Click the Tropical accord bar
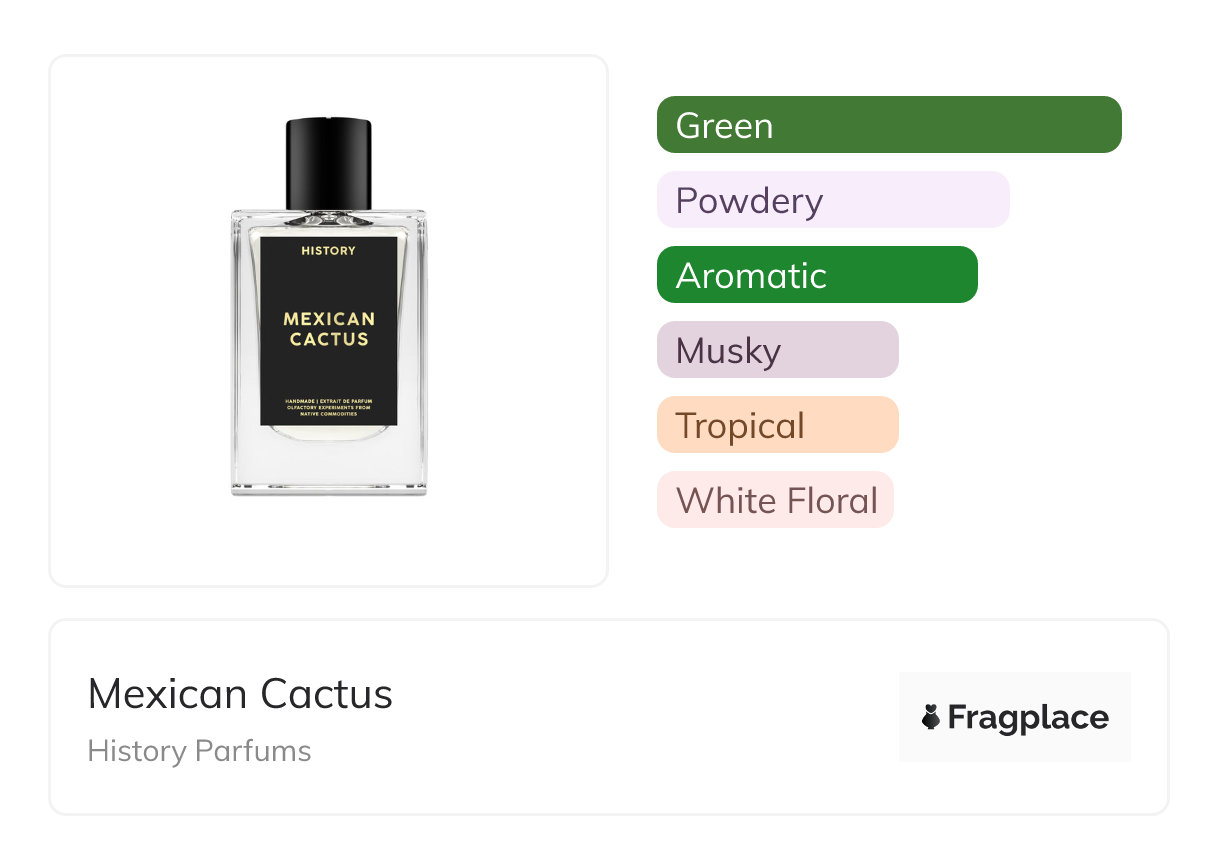 coord(777,425)
